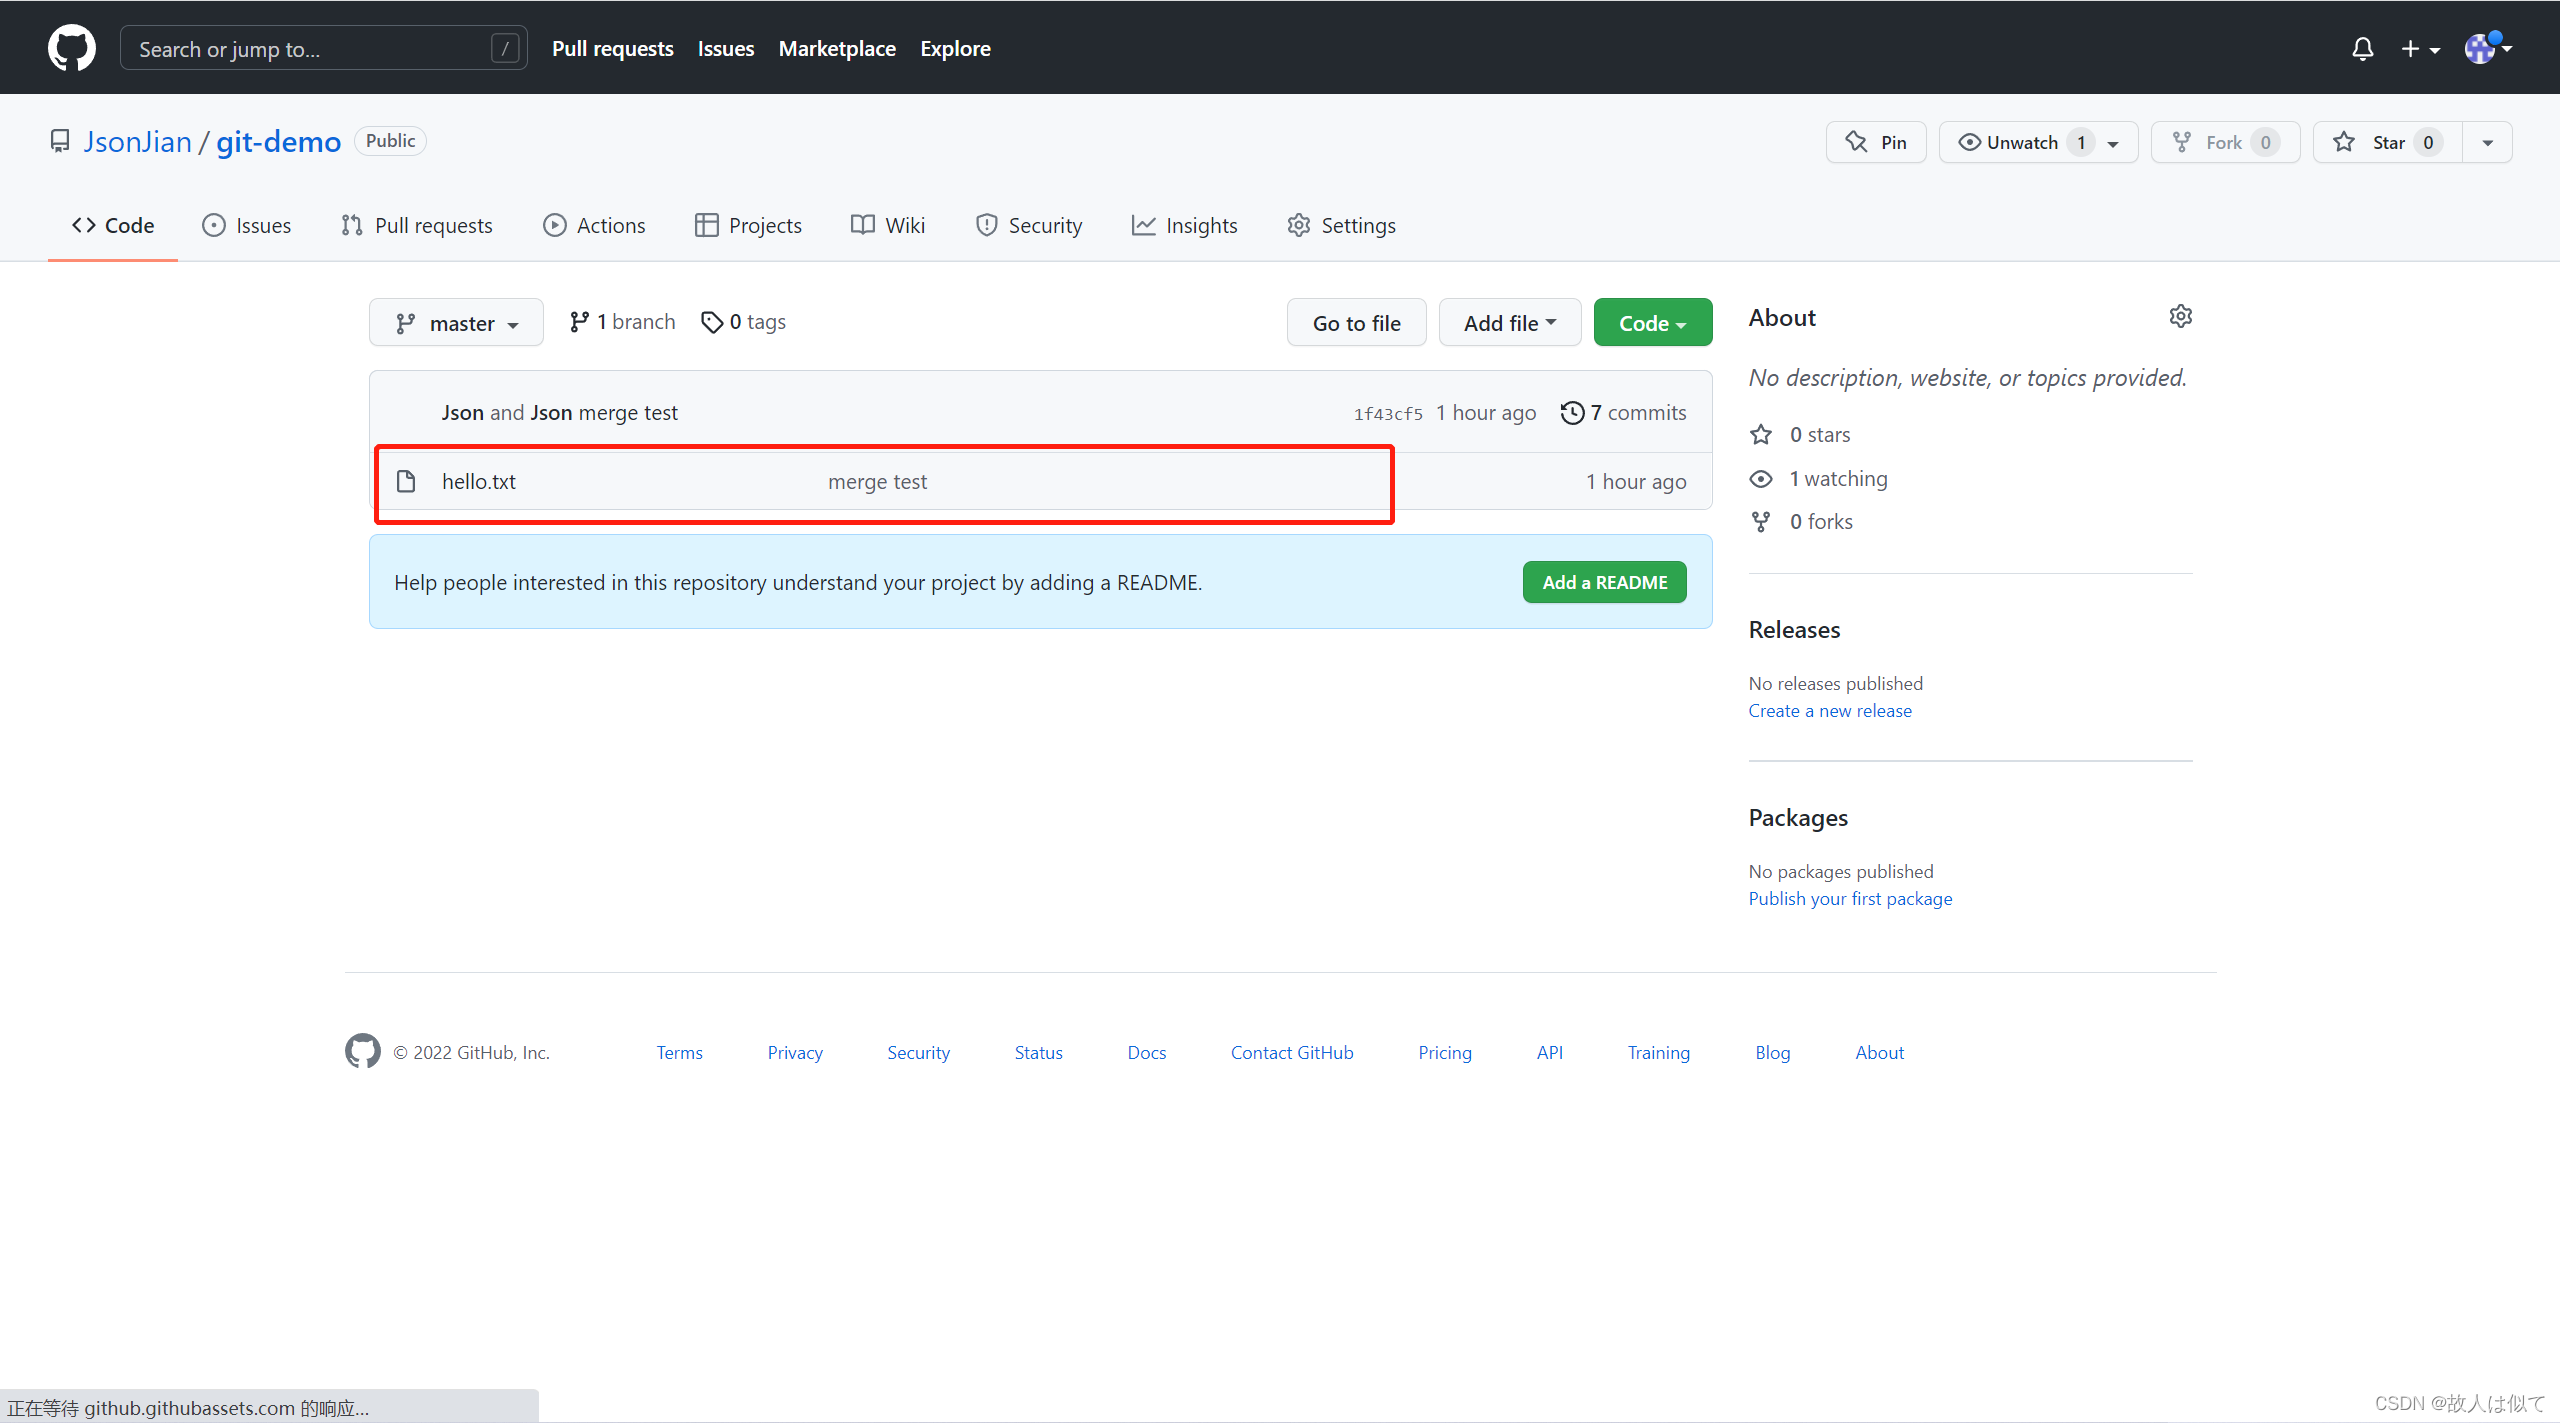The image size is (2560, 1423).
Task: Open latest commit message merge test
Action: 628,412
